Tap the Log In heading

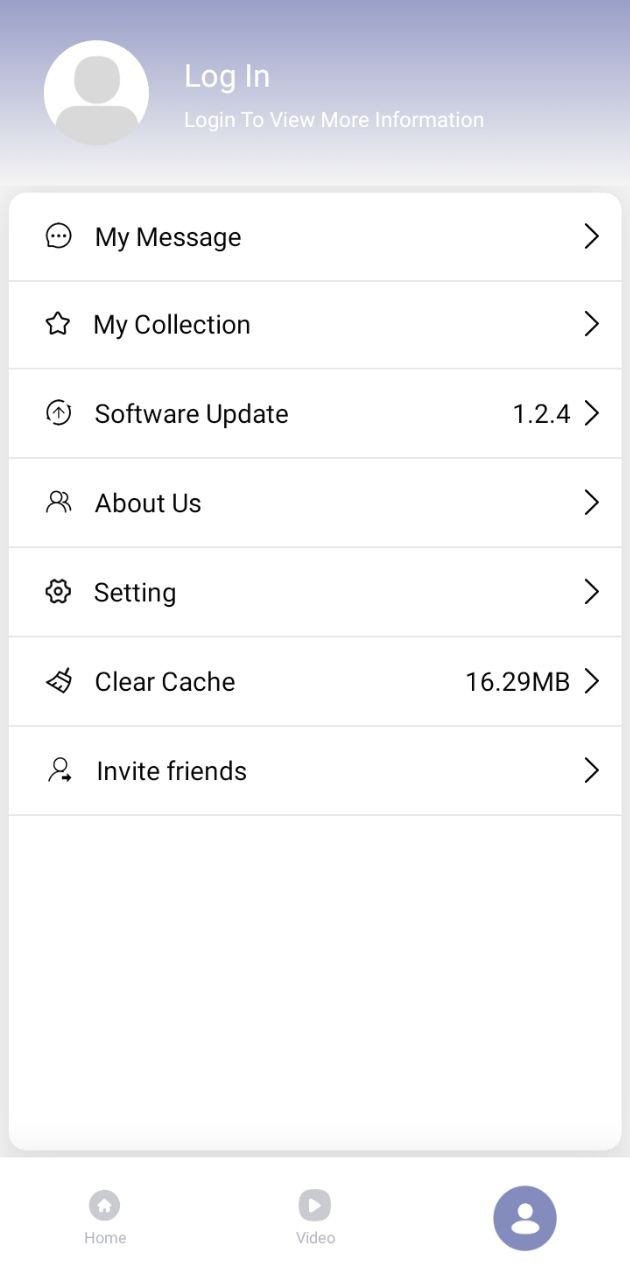227,76
